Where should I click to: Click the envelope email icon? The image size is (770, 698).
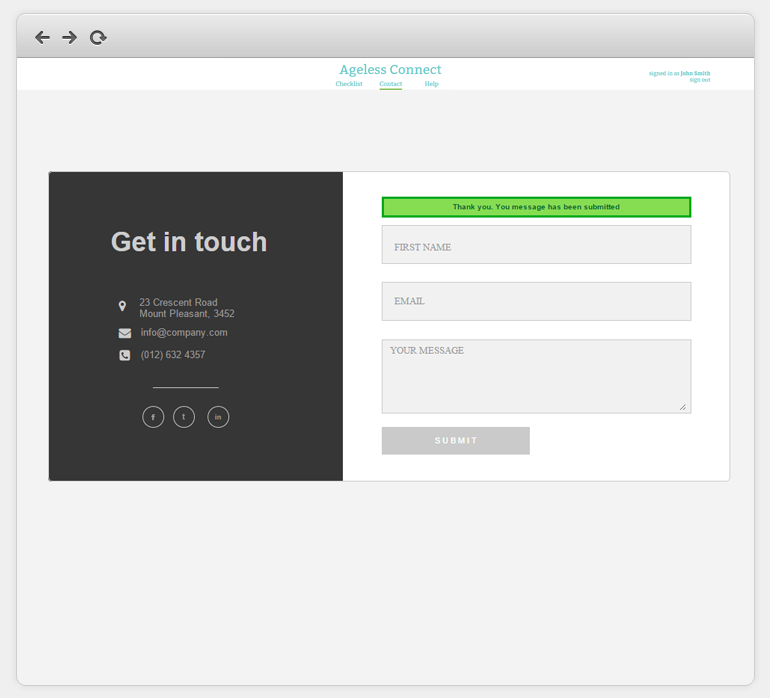125,333
